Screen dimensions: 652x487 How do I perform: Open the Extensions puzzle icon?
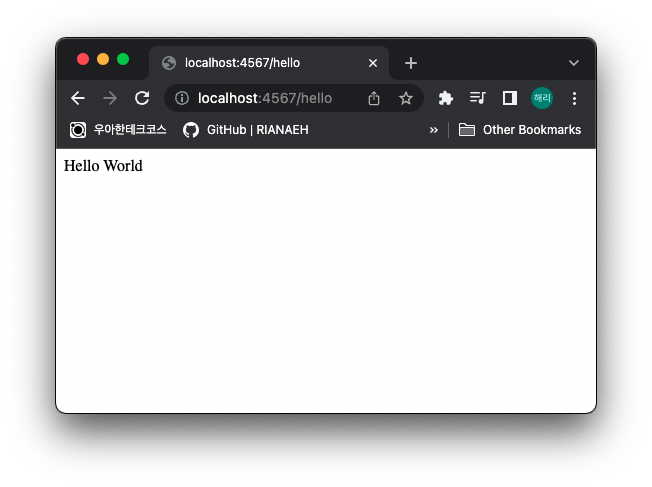click(445, 99)
